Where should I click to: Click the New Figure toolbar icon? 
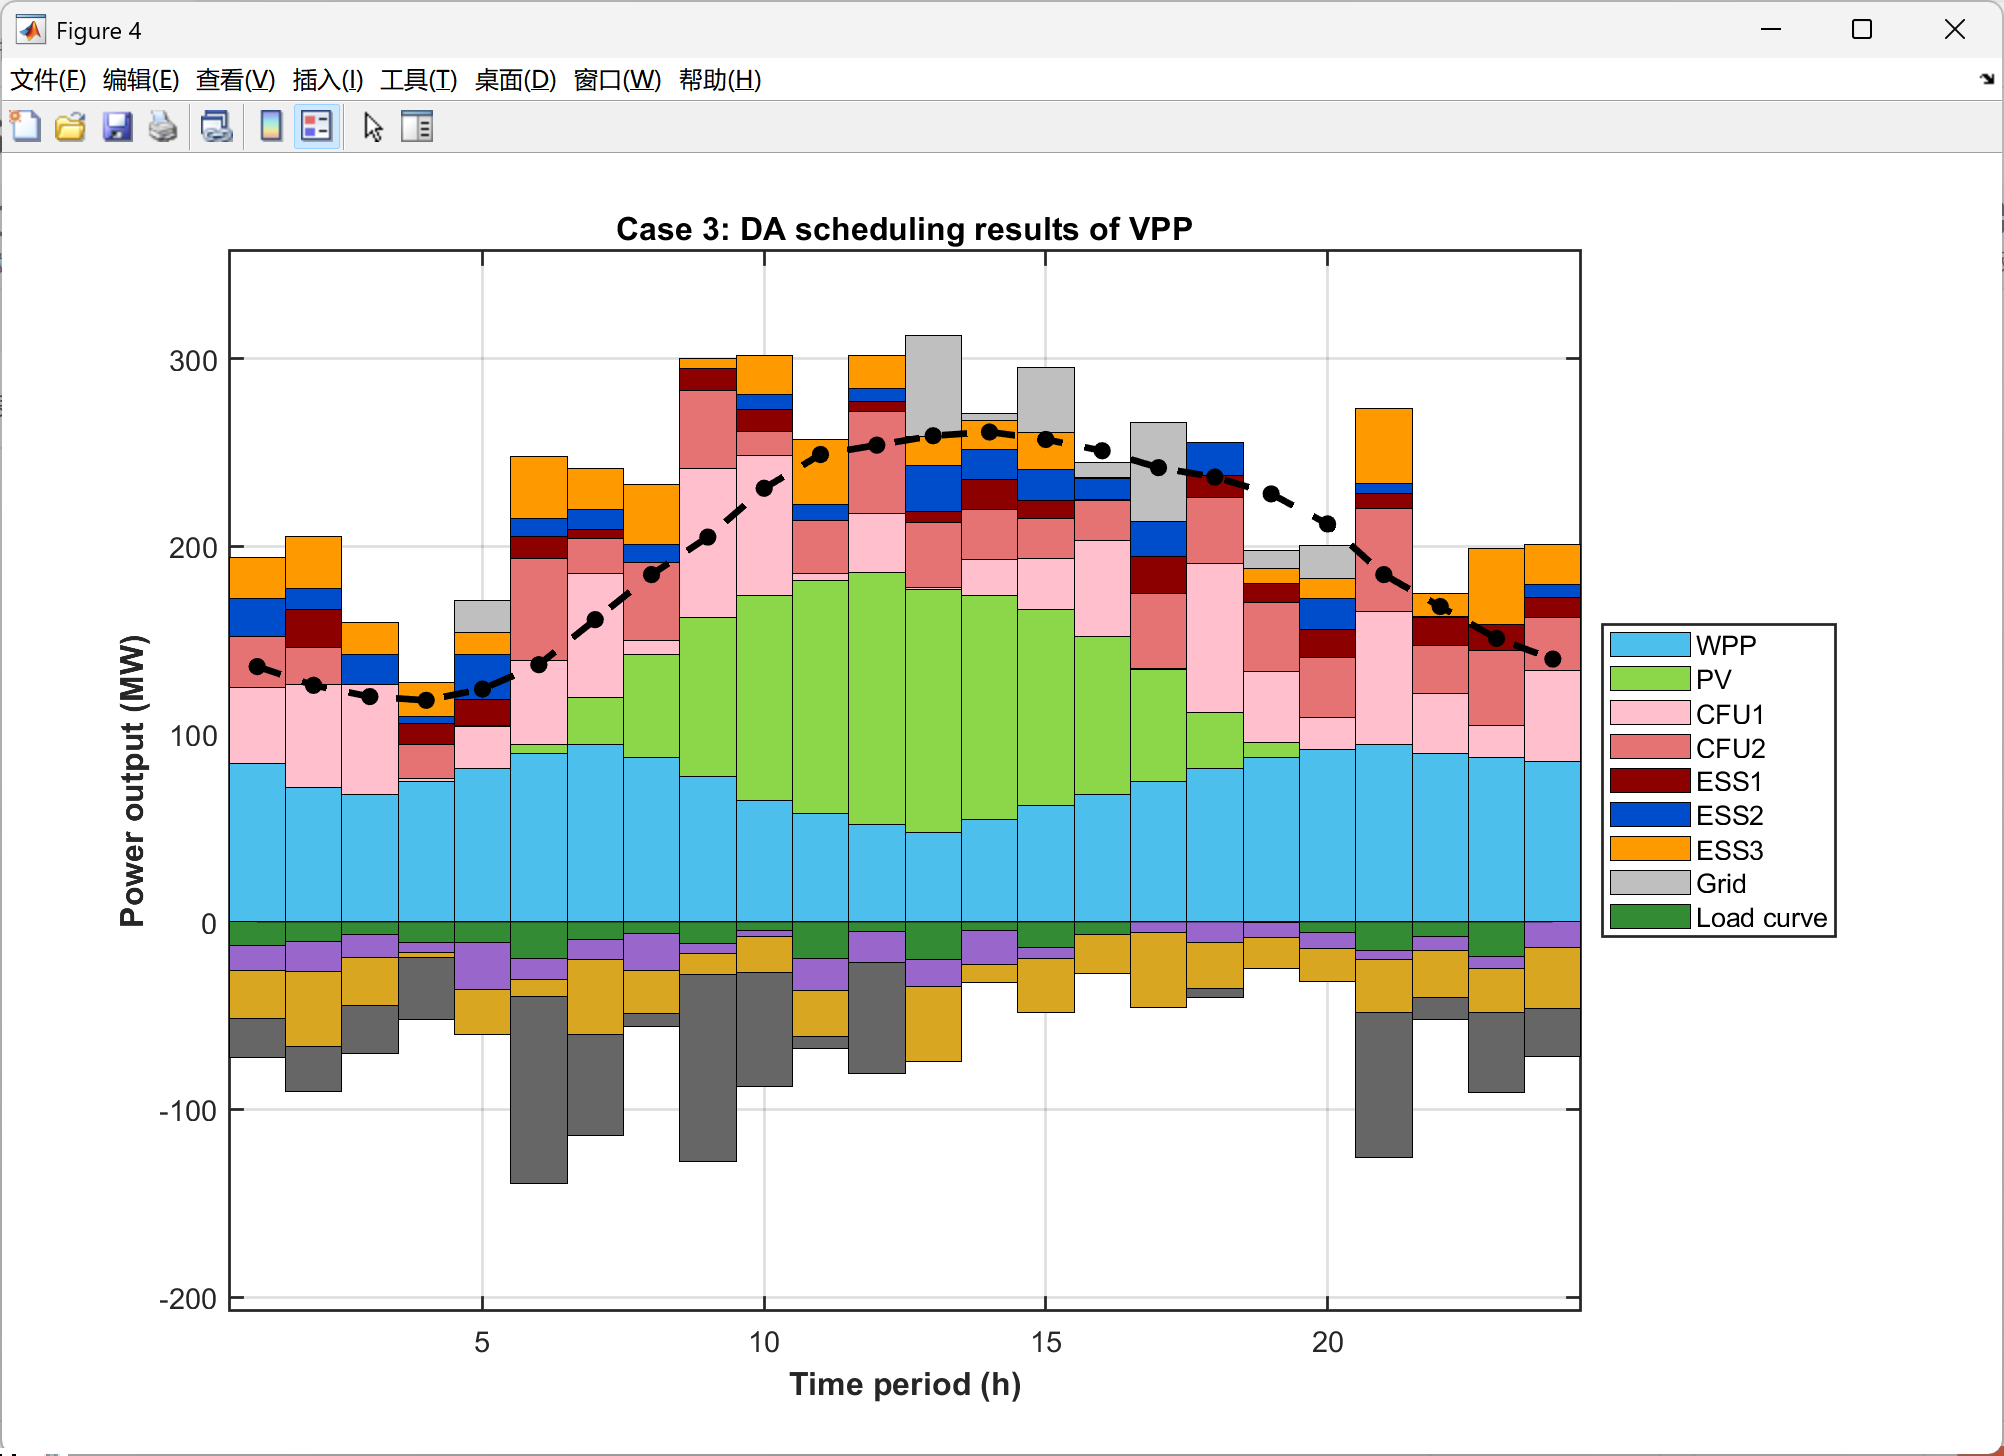coord(25,127)
